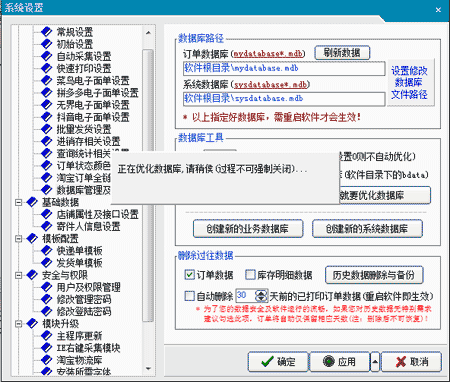This screenshot has height=382, width=450.
Task: Click the icon beside 快递单模板
Action: click(47, 251)
